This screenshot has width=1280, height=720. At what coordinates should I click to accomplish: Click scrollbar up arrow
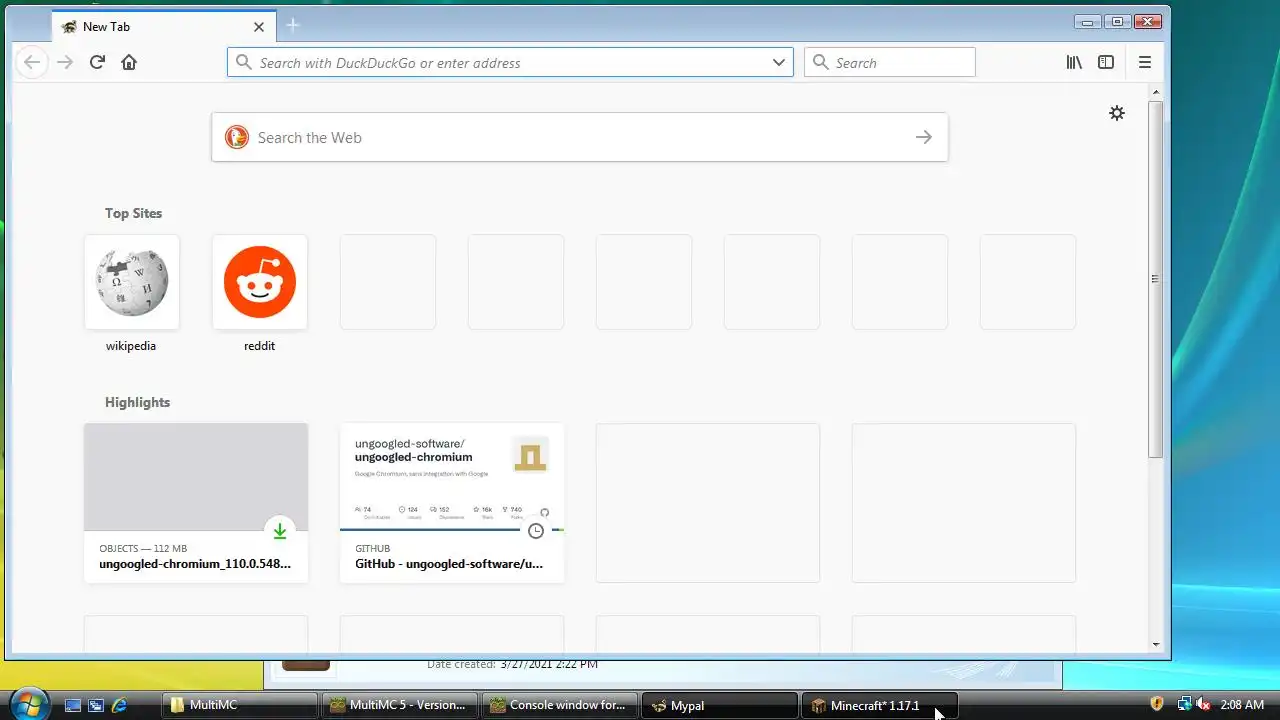[x=1156, y=93]
